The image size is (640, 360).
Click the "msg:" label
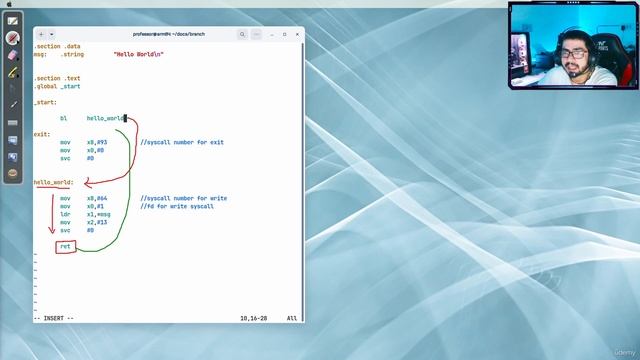tap(40, 54)
